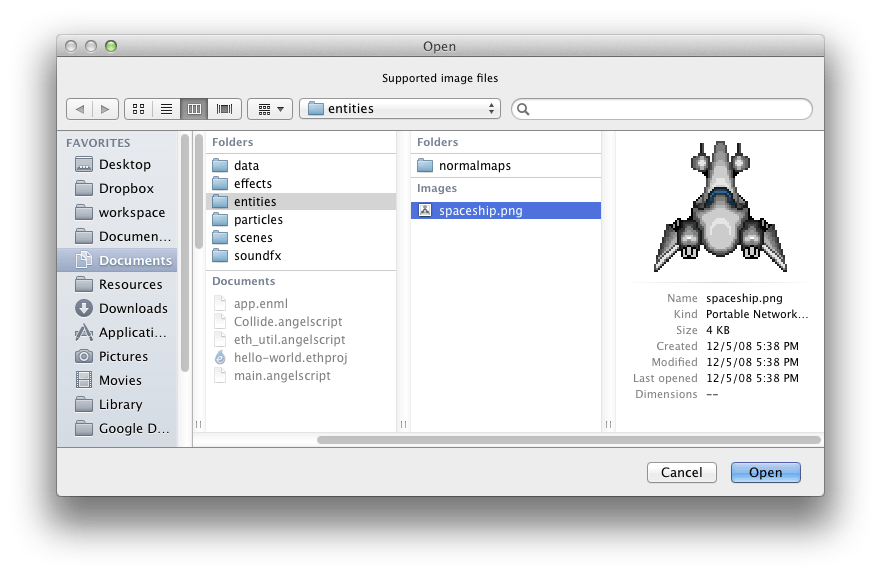Click the horizontal scrollbar at bottom
This screenshot has width=881, height=575.
tap(568, 439)
